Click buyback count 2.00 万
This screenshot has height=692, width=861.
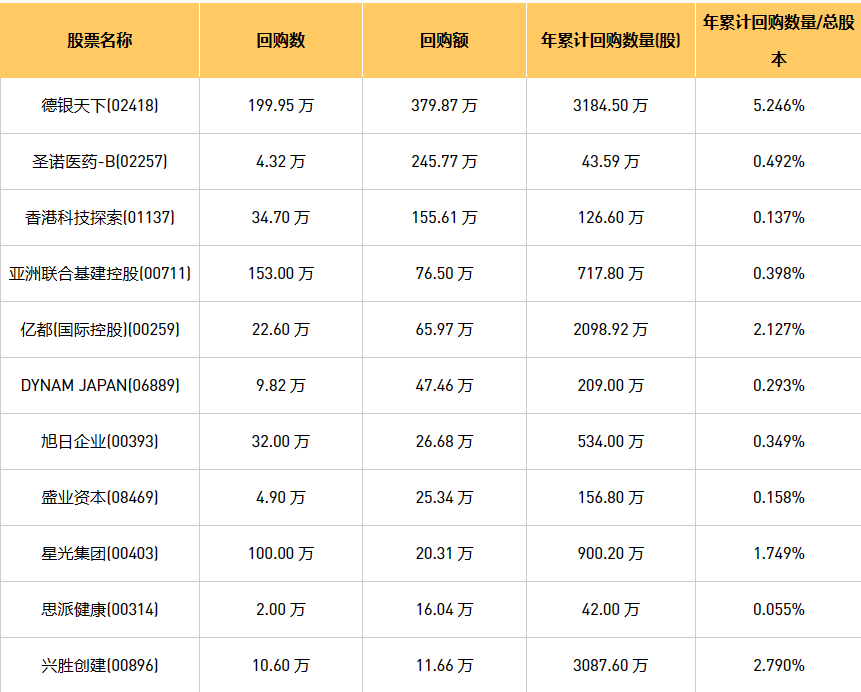tap(281, 610)
